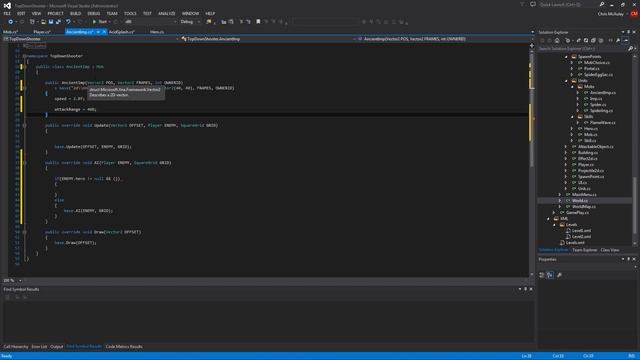Click Save All icon in toolbar
The image size is (640, 360).
pos(58,22)
